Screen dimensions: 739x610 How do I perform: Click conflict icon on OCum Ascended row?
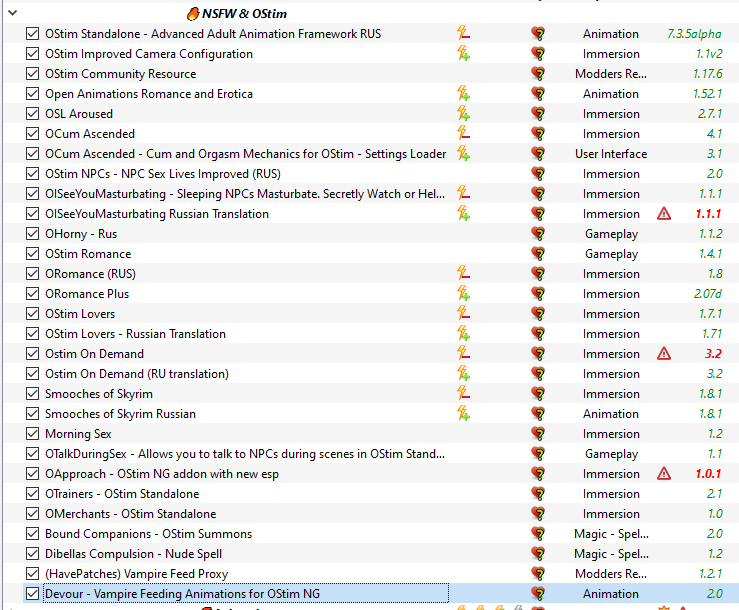tap(463, 133)
